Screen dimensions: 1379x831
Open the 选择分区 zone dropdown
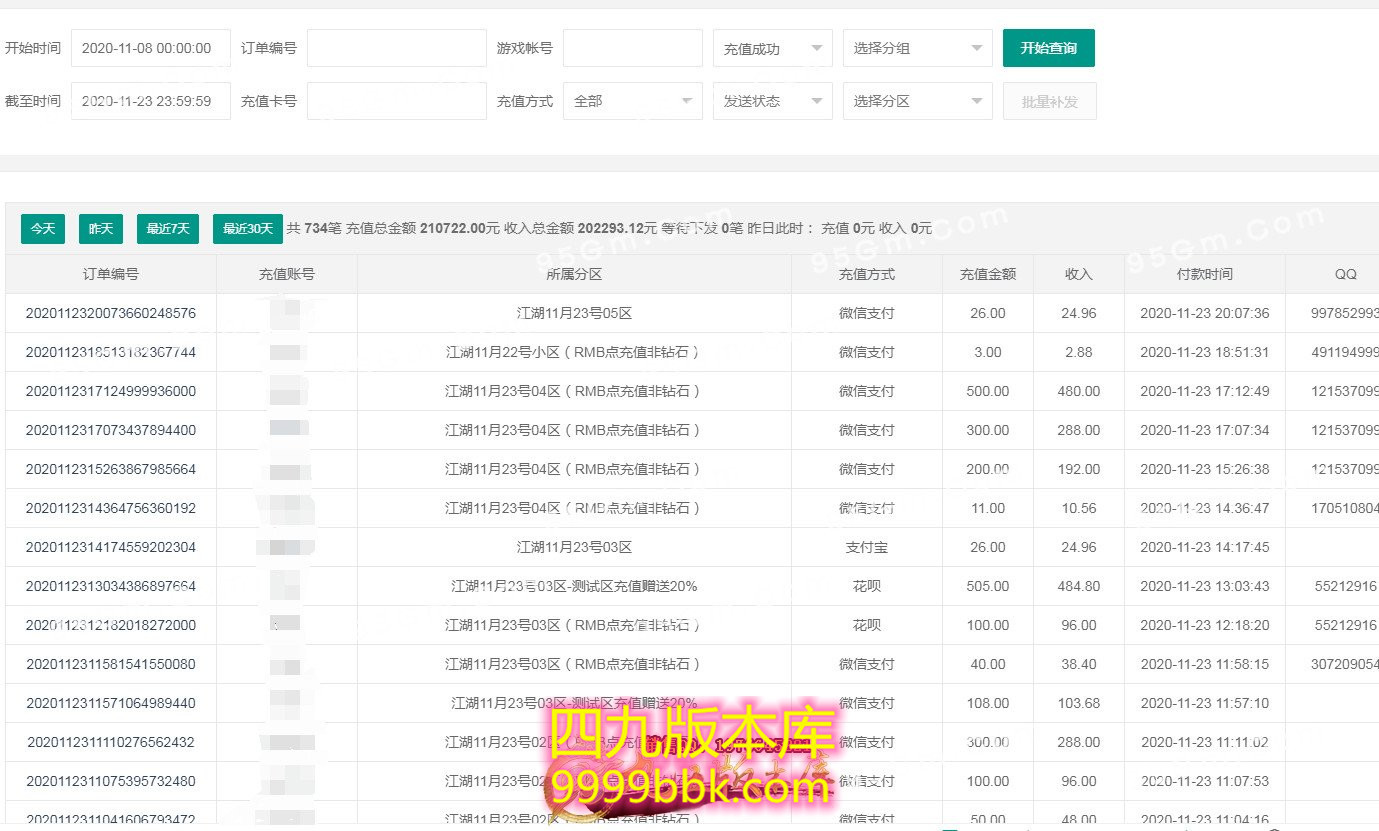coord(917,101)
